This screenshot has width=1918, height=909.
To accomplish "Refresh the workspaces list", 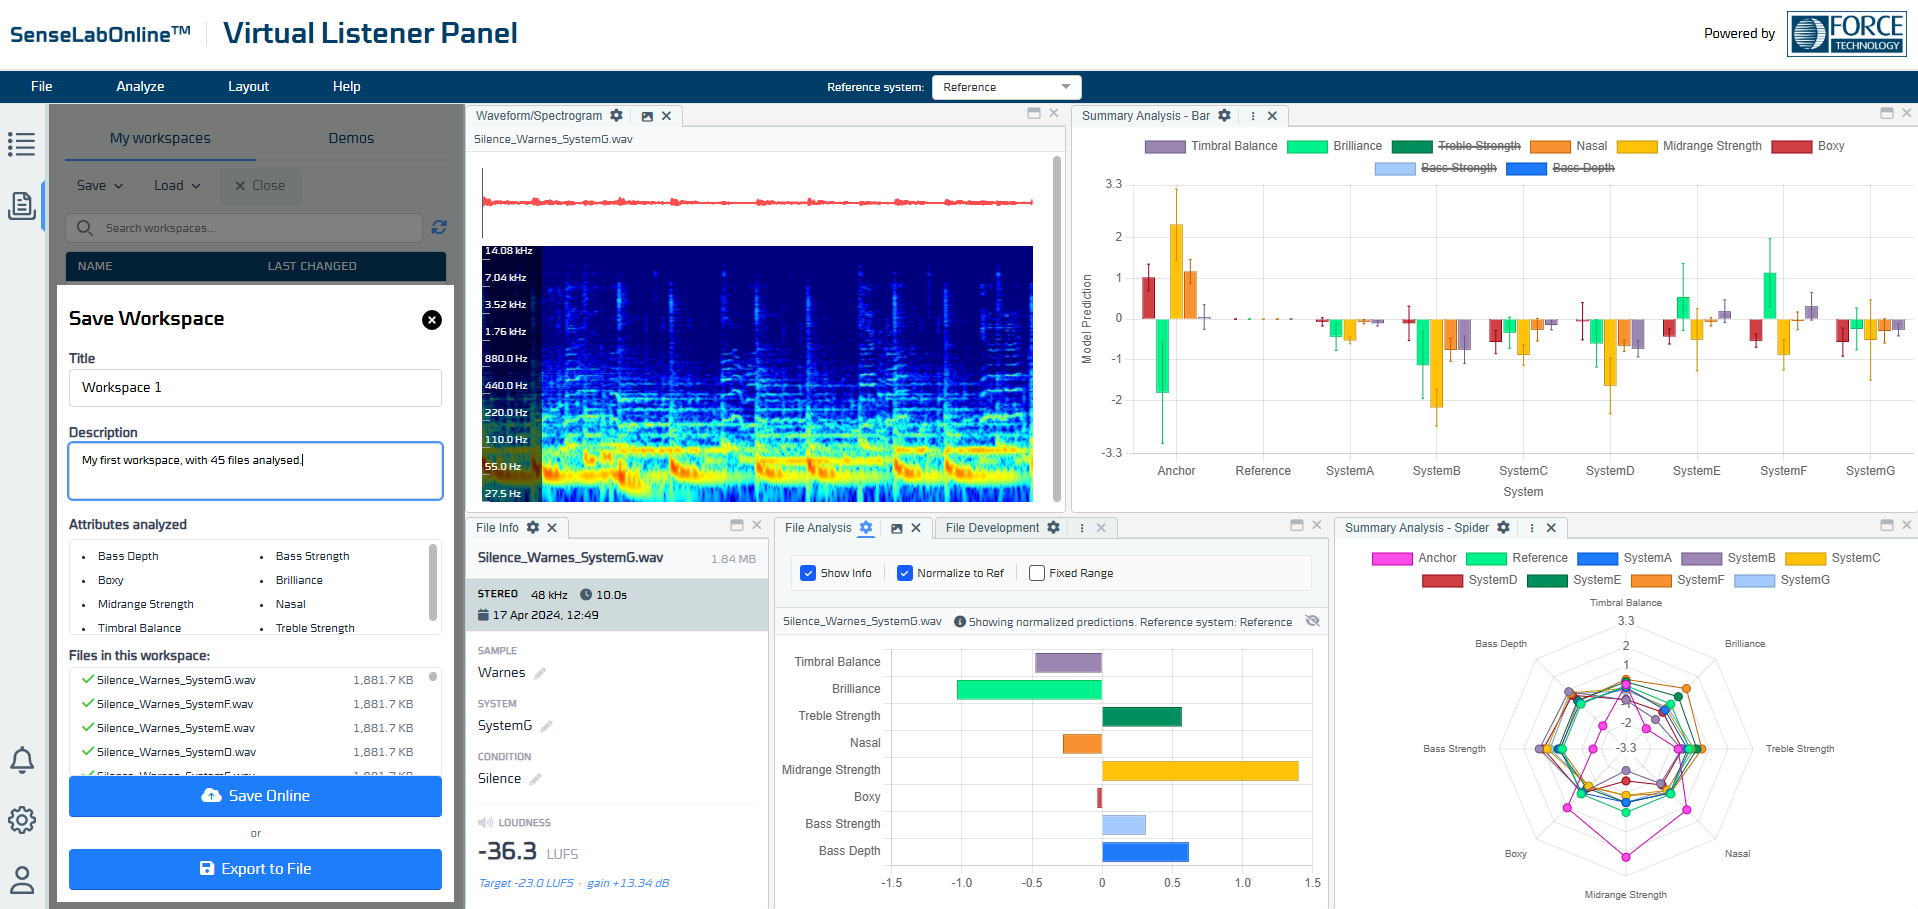I will [x=439, y=228].
